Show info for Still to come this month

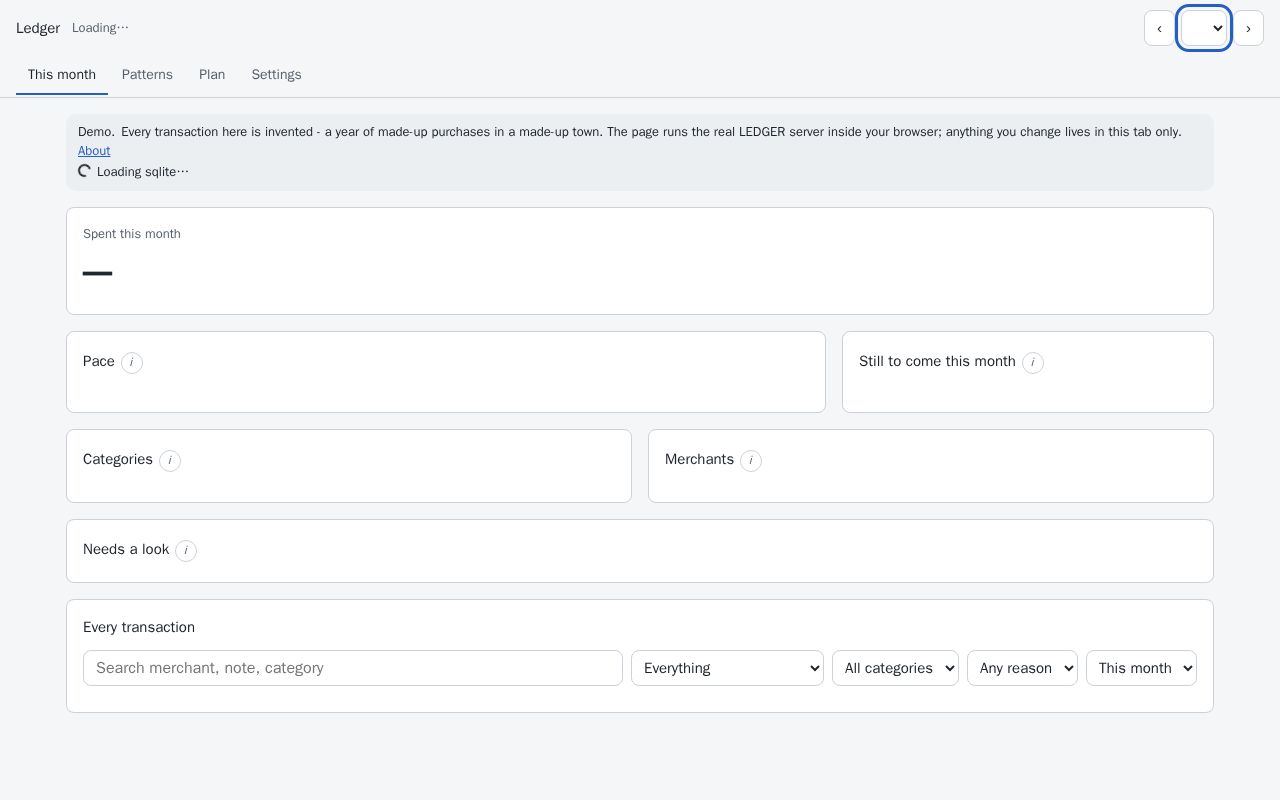(x=1033, y=363)
